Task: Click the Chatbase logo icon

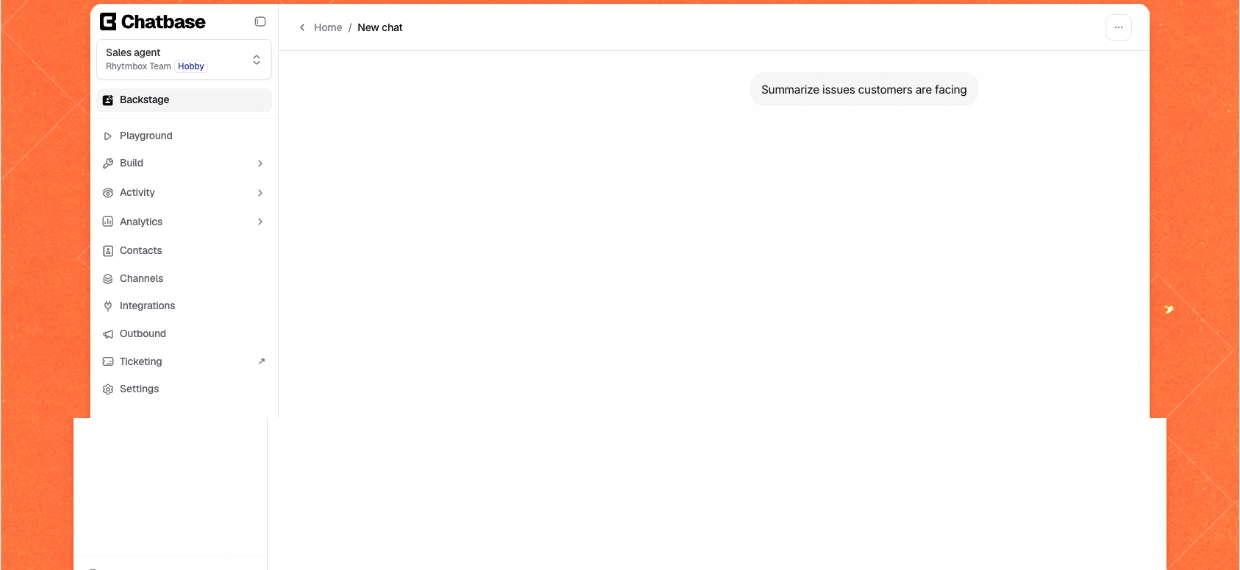Action: 108,22
